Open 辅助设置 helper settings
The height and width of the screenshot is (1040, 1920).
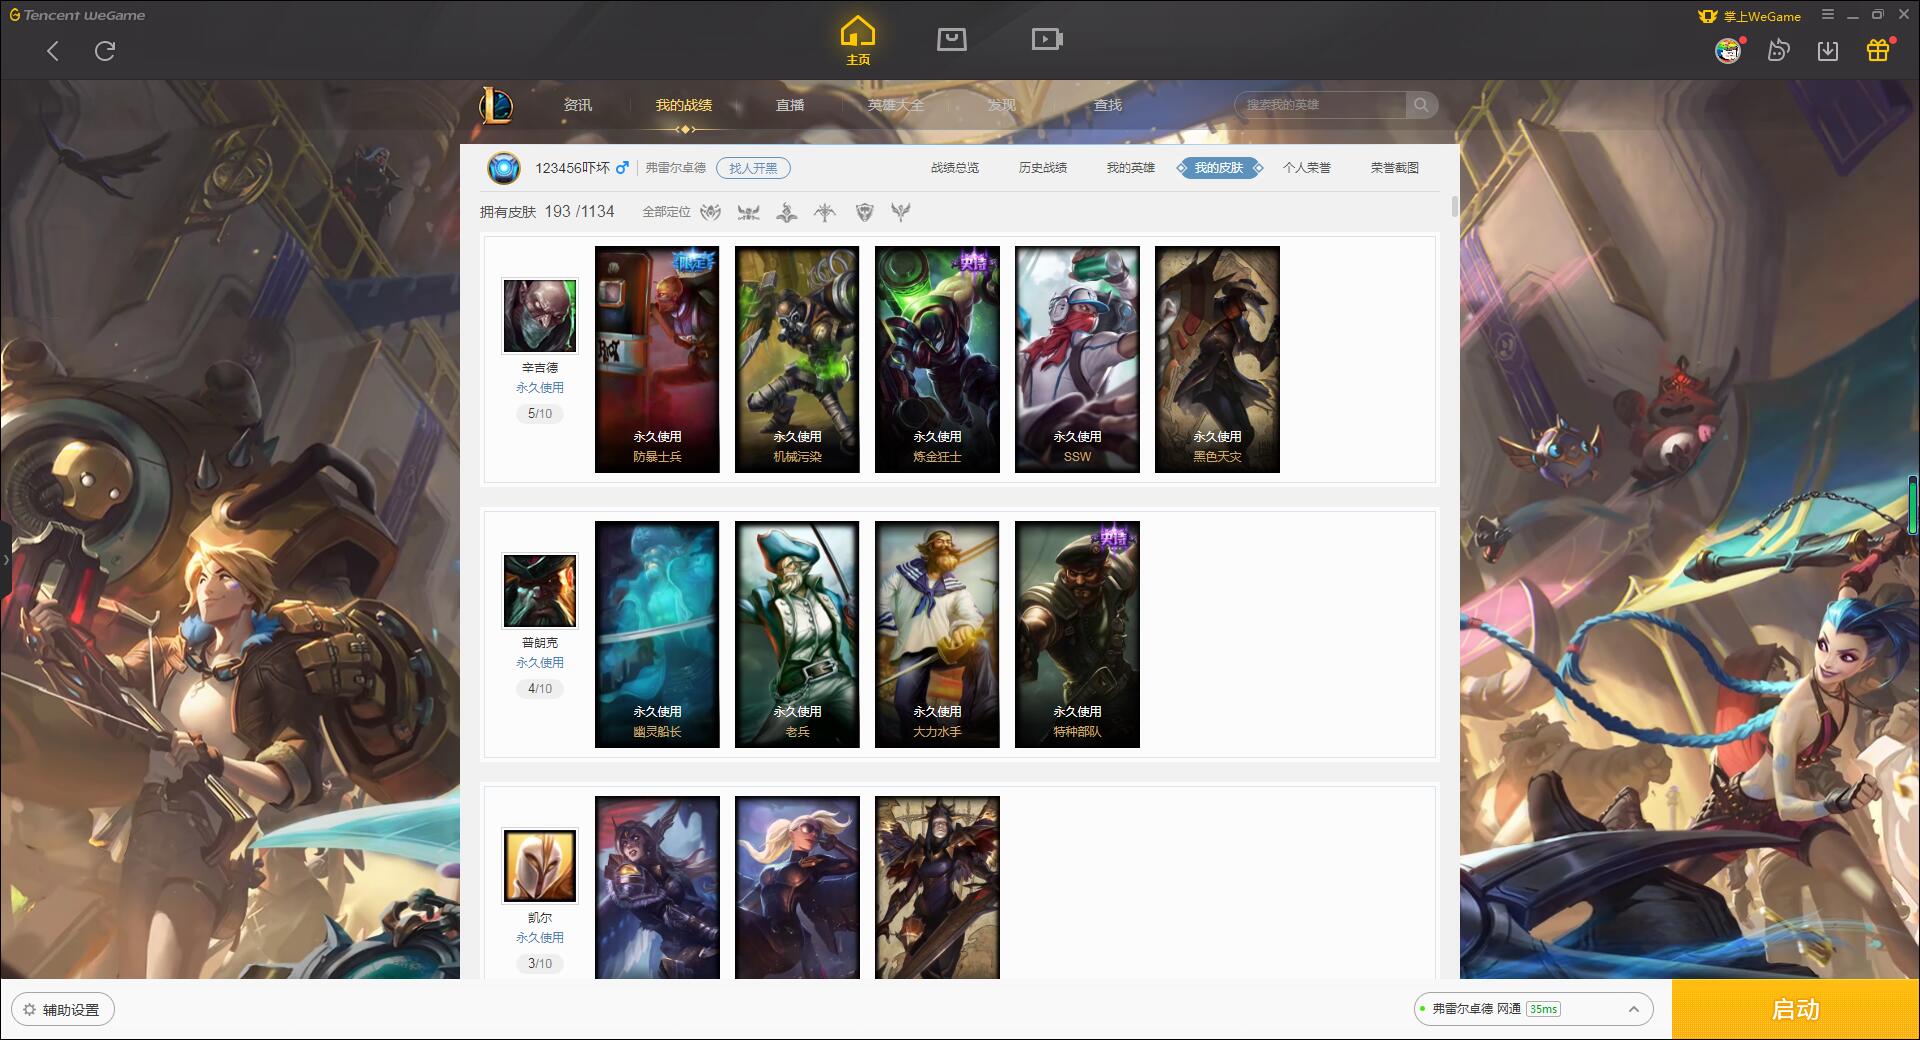tap(63, 1010)
